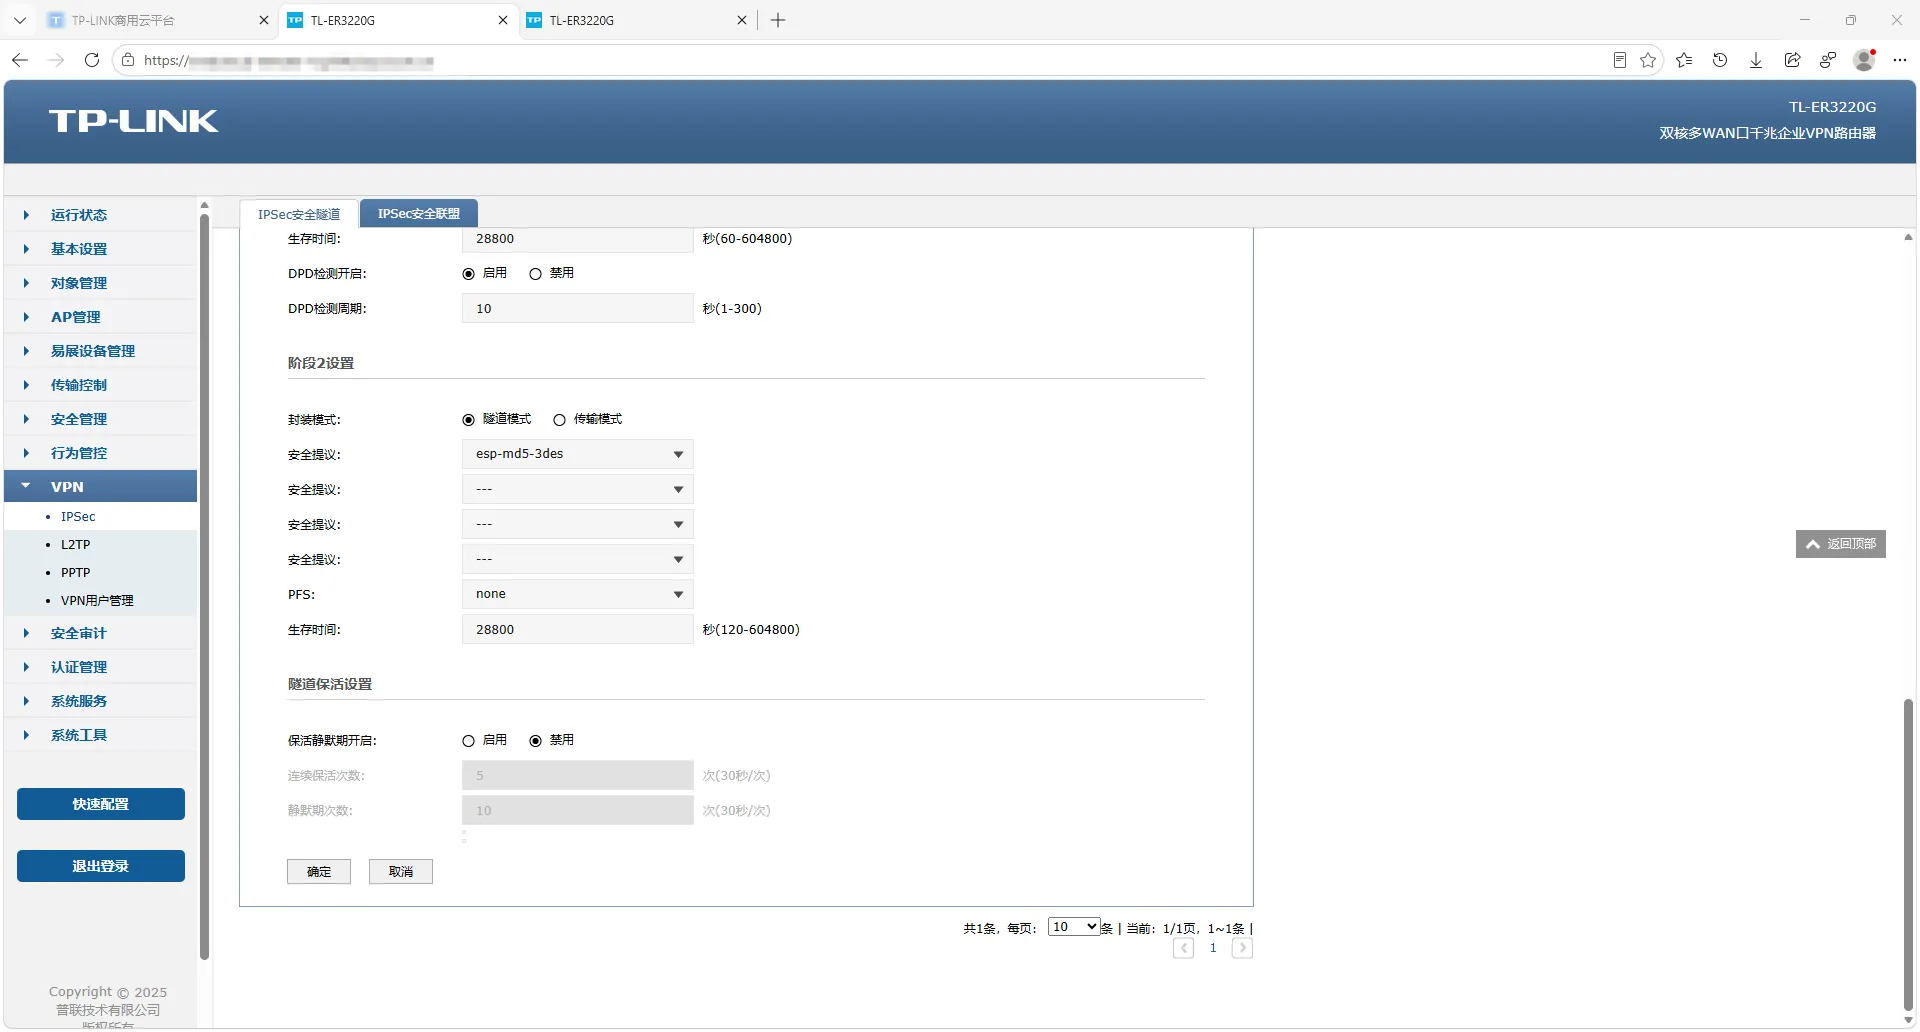Open the PFS dropdown set to none
1920x1032 pixels.
click(x=577, y=594)
